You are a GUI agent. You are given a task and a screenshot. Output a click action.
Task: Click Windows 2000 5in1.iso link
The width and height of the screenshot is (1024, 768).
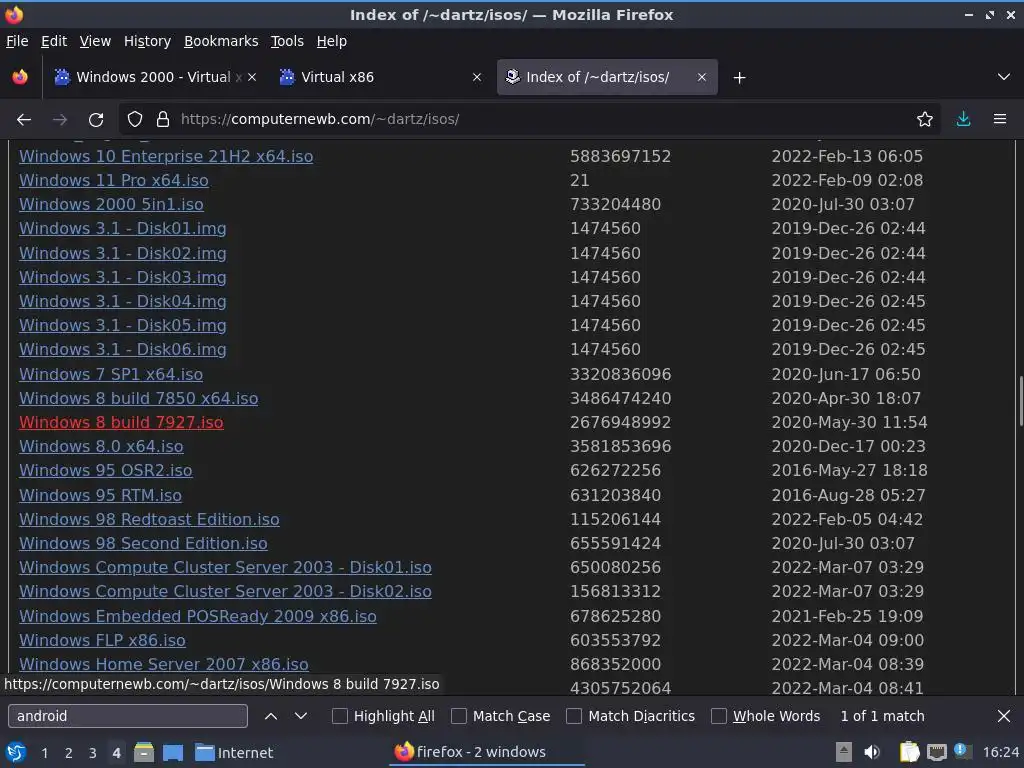[x=111, y=205]
